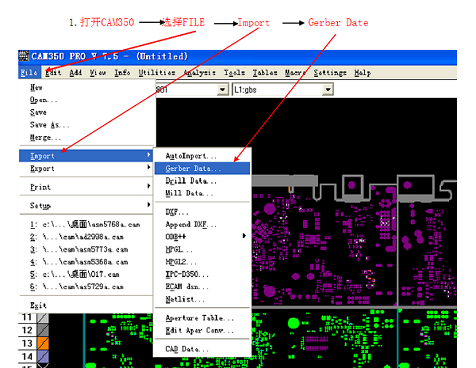The image size is (476, 368).
Task: Select AutoImport... in Import submenu
Action: [202, 156]
